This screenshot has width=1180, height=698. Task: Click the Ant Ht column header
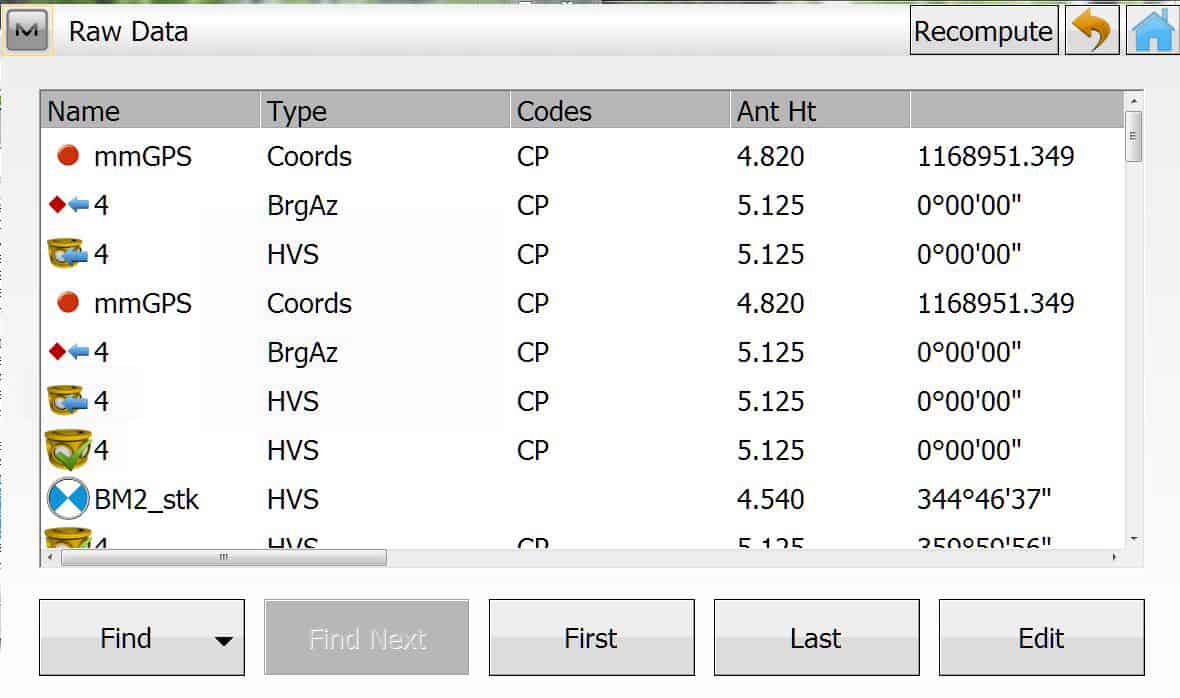pyautogui.click(x=820, y=111)
